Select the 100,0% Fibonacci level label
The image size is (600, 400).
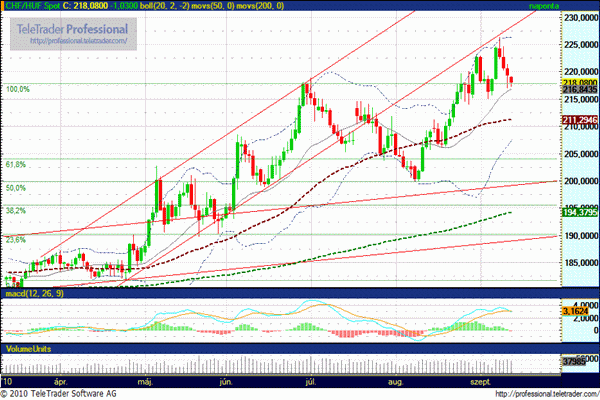(x=17, y=89)
